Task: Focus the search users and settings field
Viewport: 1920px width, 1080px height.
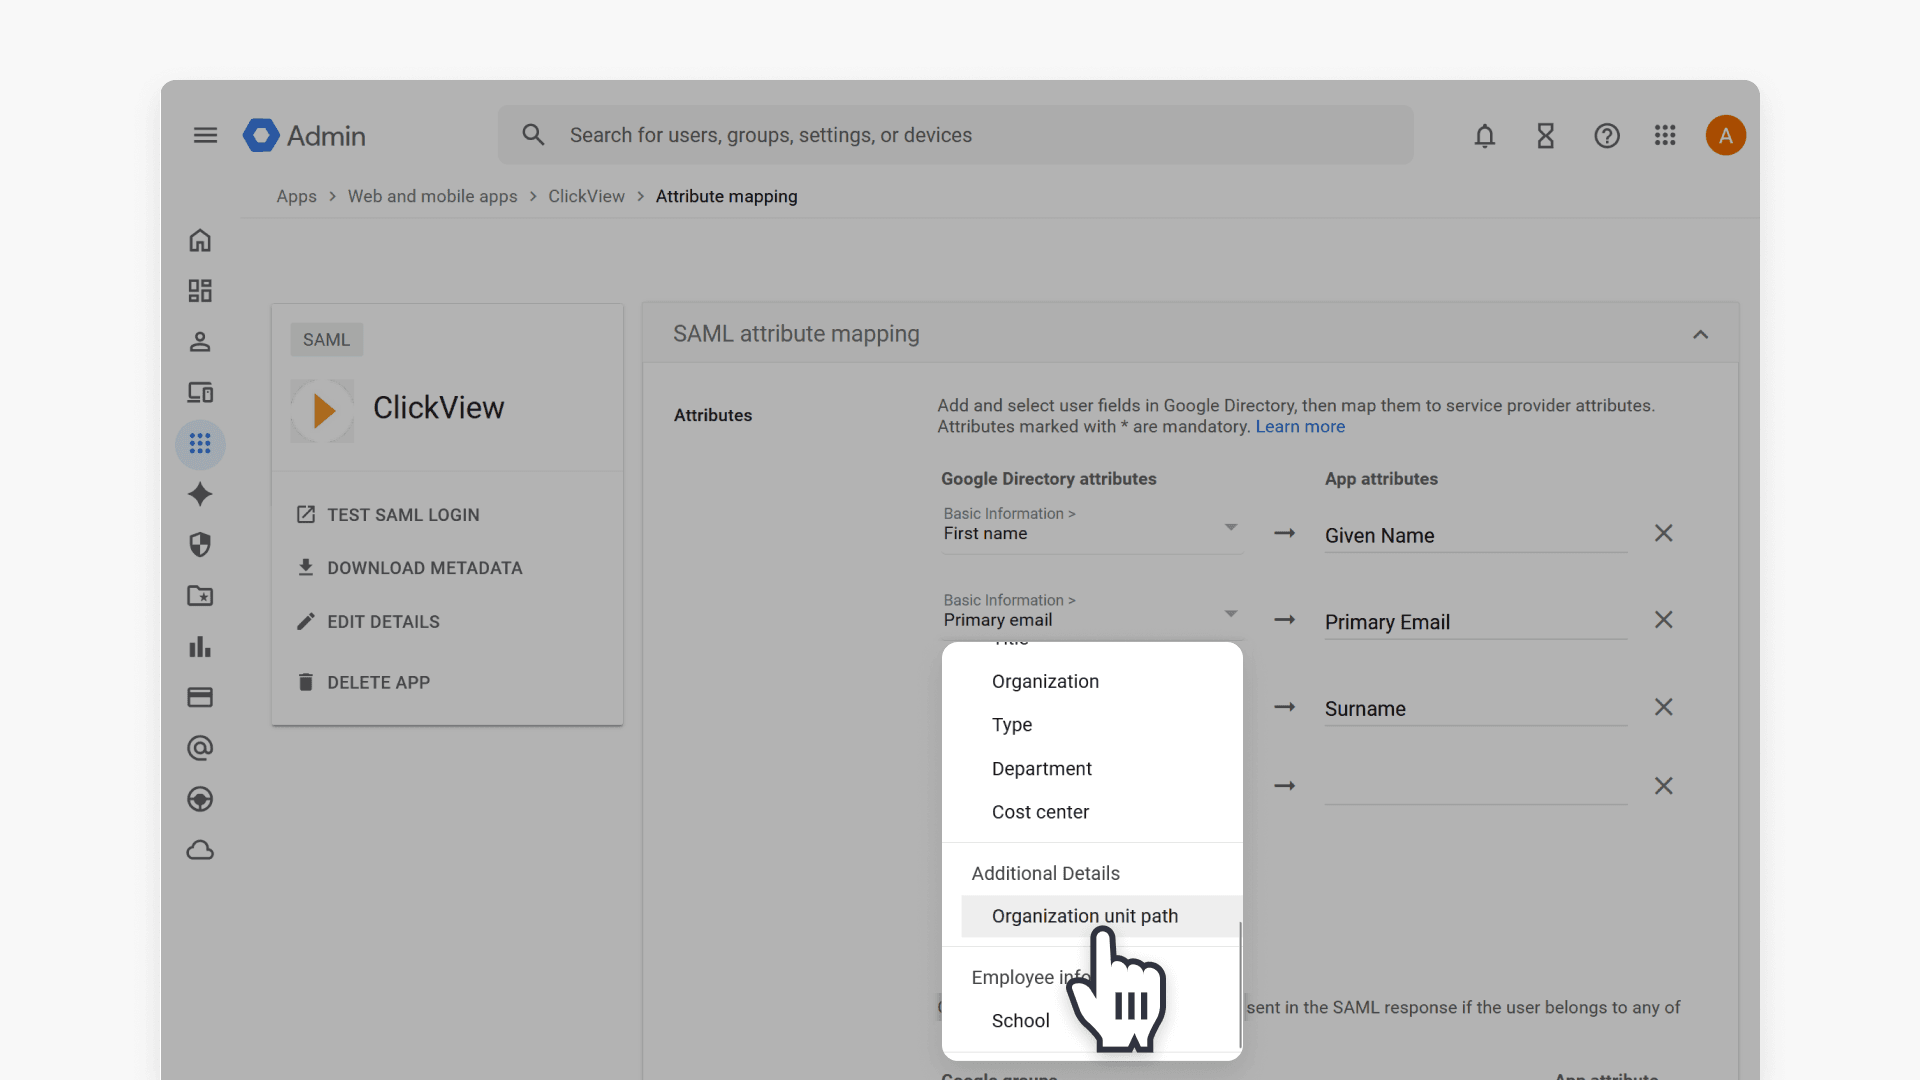Action: (955, 135)
